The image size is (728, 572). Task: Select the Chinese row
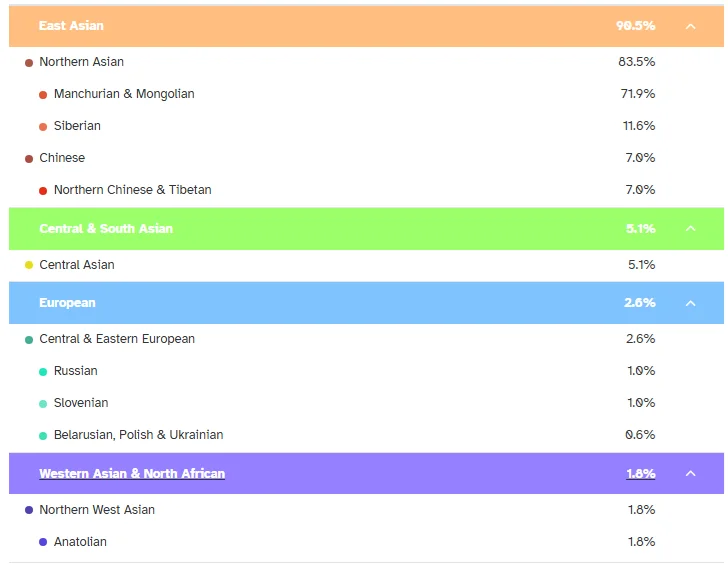coord(366,158)
